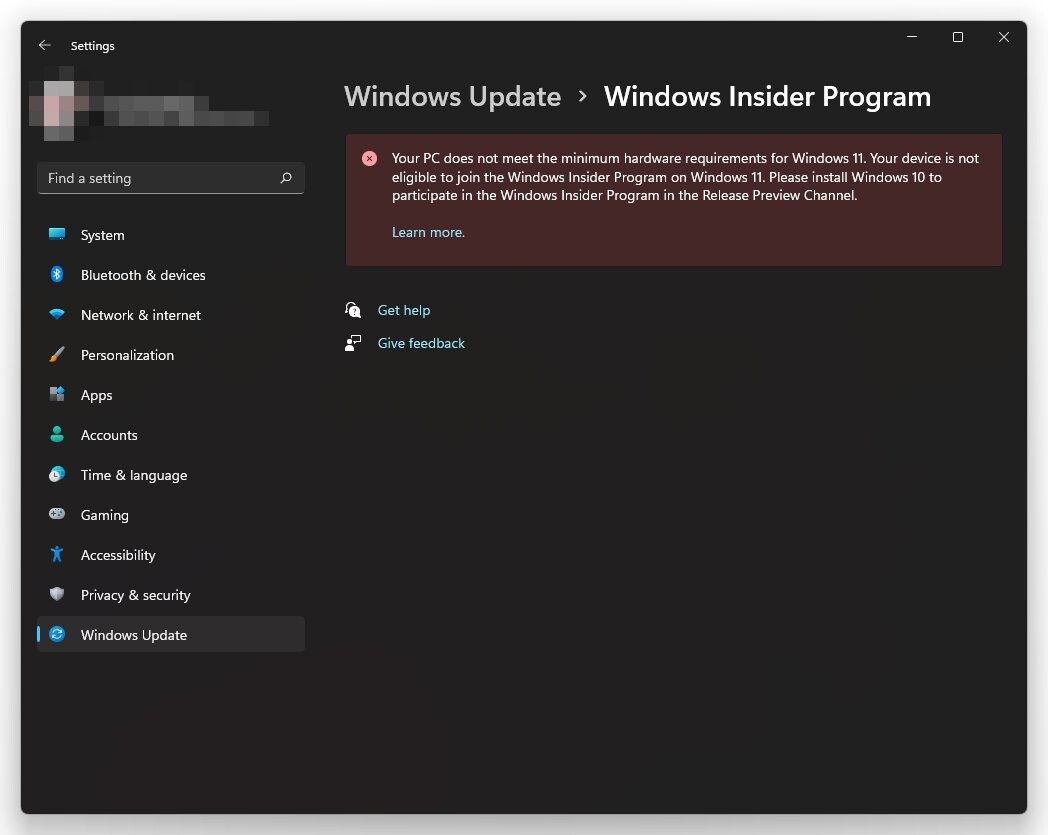Click the Privacy & security shield icon
The height and width of the screenshot is (835, 1048).
point(57,595)
